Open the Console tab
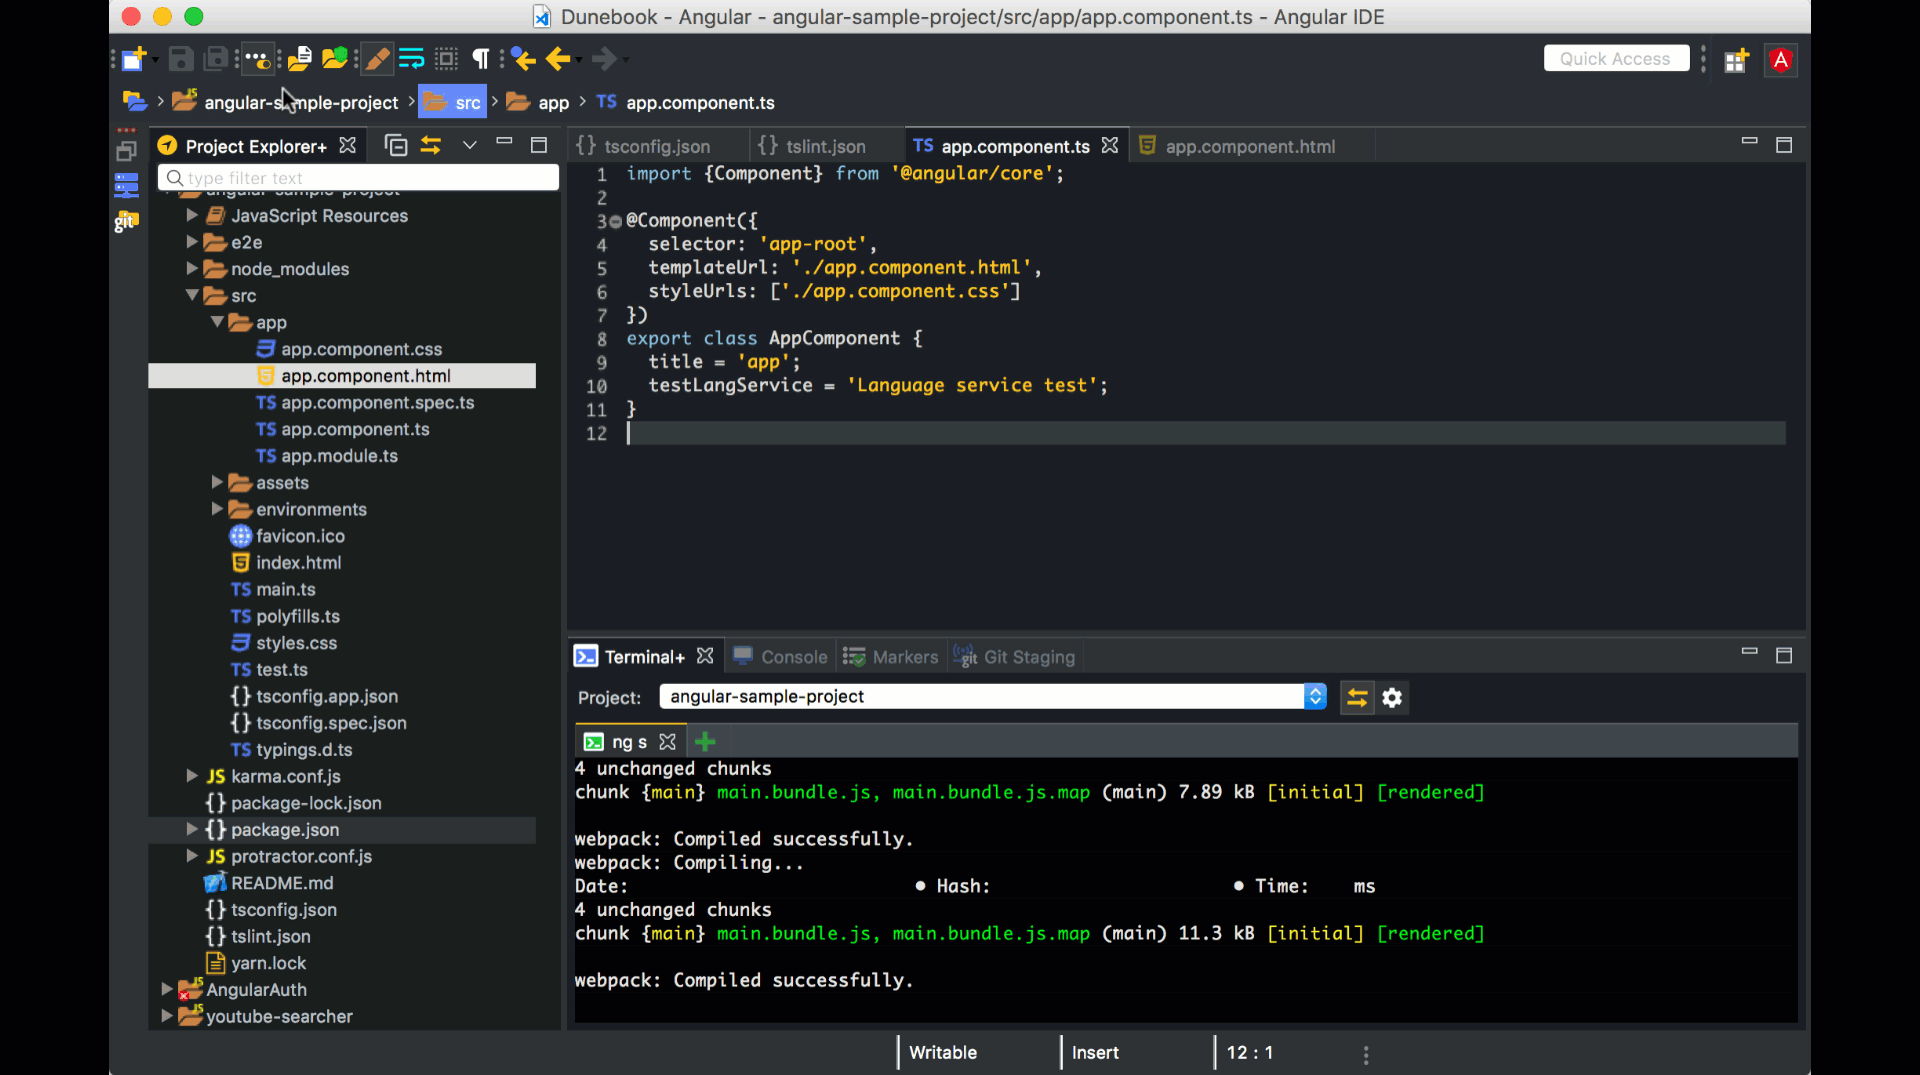Image resolution: width=1920 pixels, height=1075 pixels. pos(780,657)
